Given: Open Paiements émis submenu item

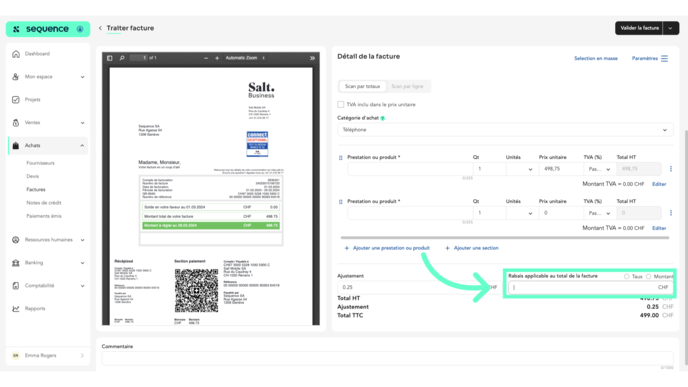Looking at the screenshot, I should pos(44,216).
